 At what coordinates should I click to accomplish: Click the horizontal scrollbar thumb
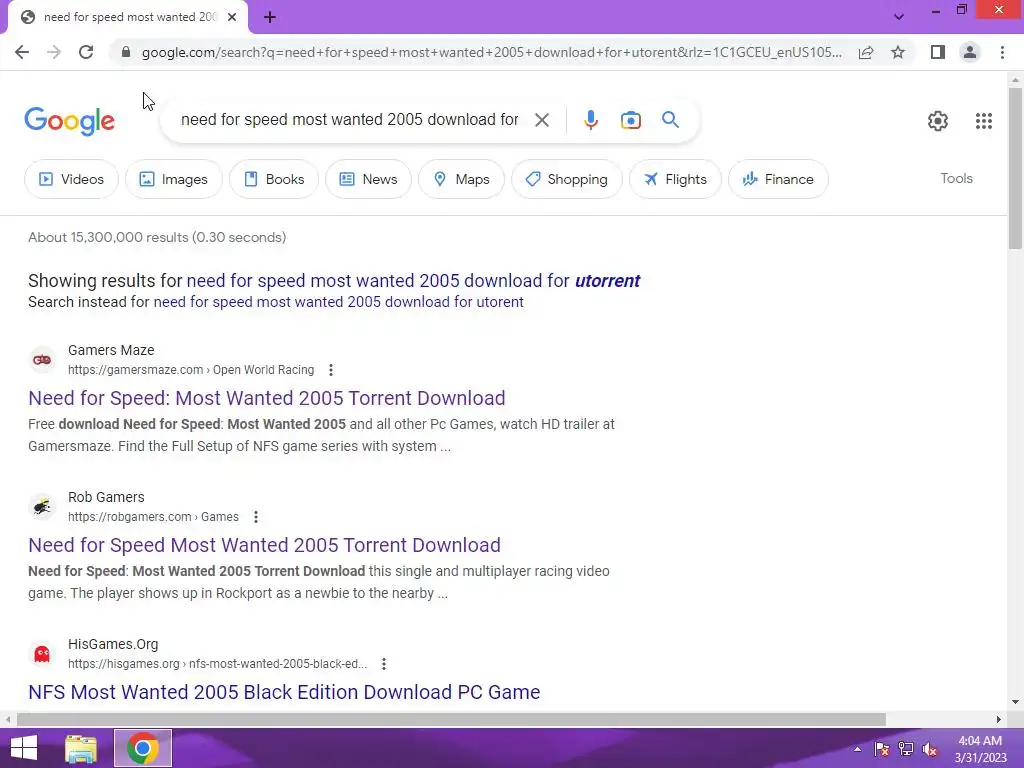pos(451,720)
